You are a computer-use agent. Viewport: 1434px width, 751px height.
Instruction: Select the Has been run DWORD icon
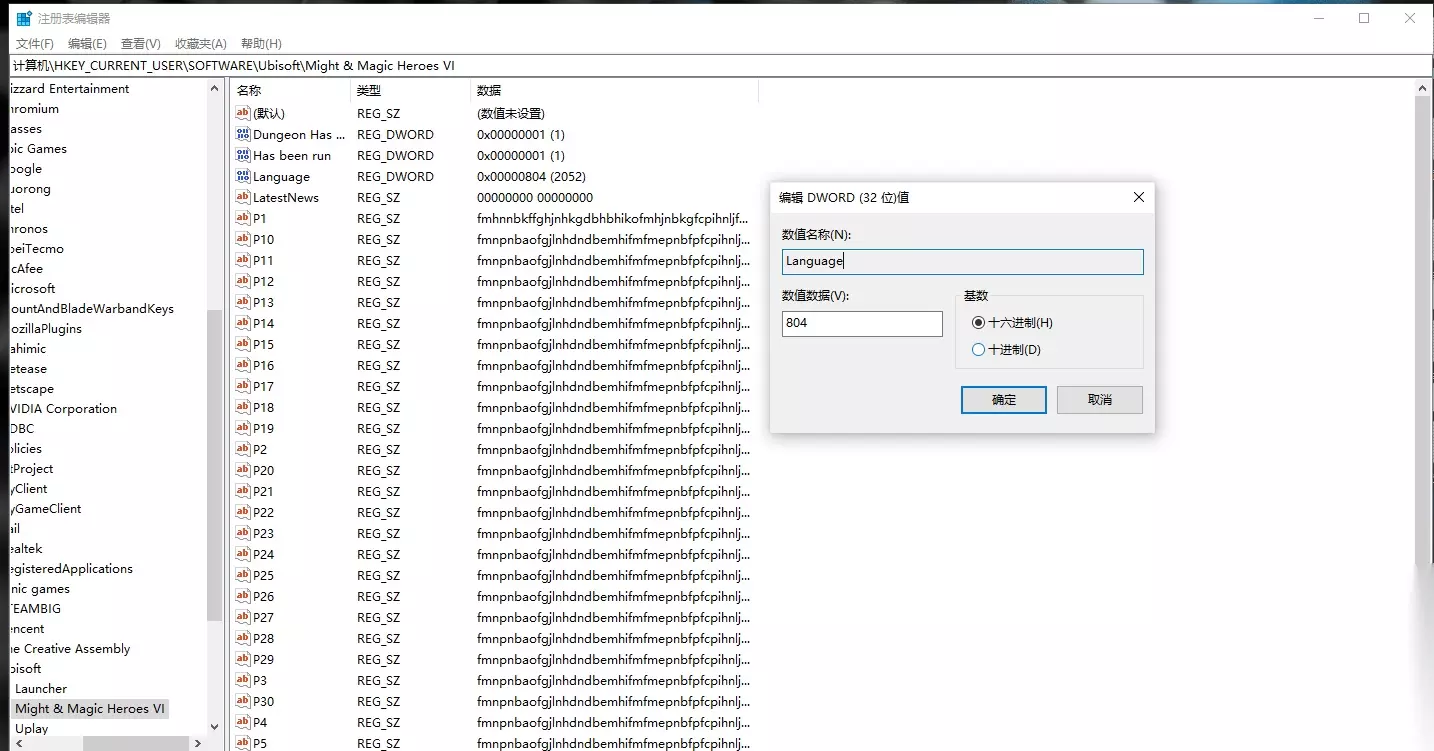[x=243, y=155]
